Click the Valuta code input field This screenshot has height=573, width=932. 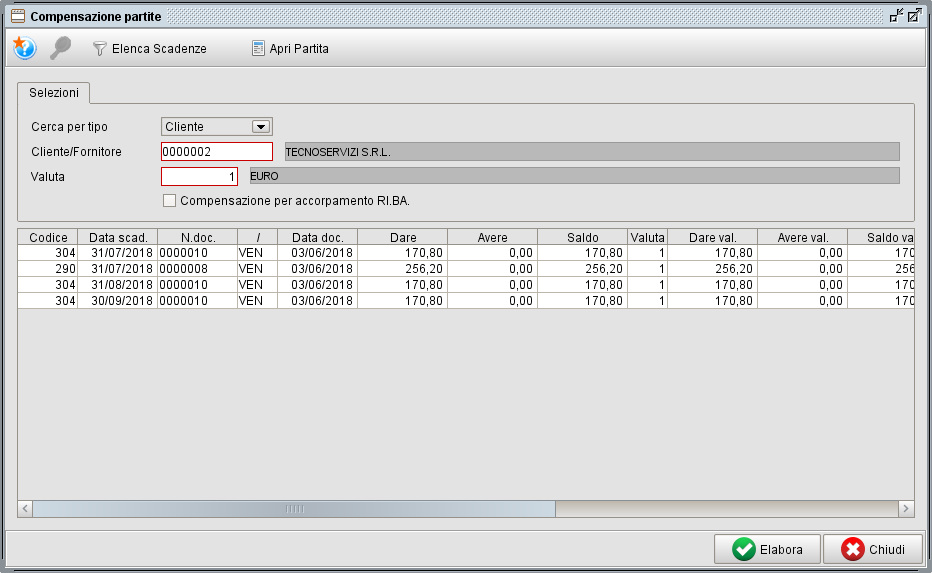pyautogui.click(x=199, y=176)
